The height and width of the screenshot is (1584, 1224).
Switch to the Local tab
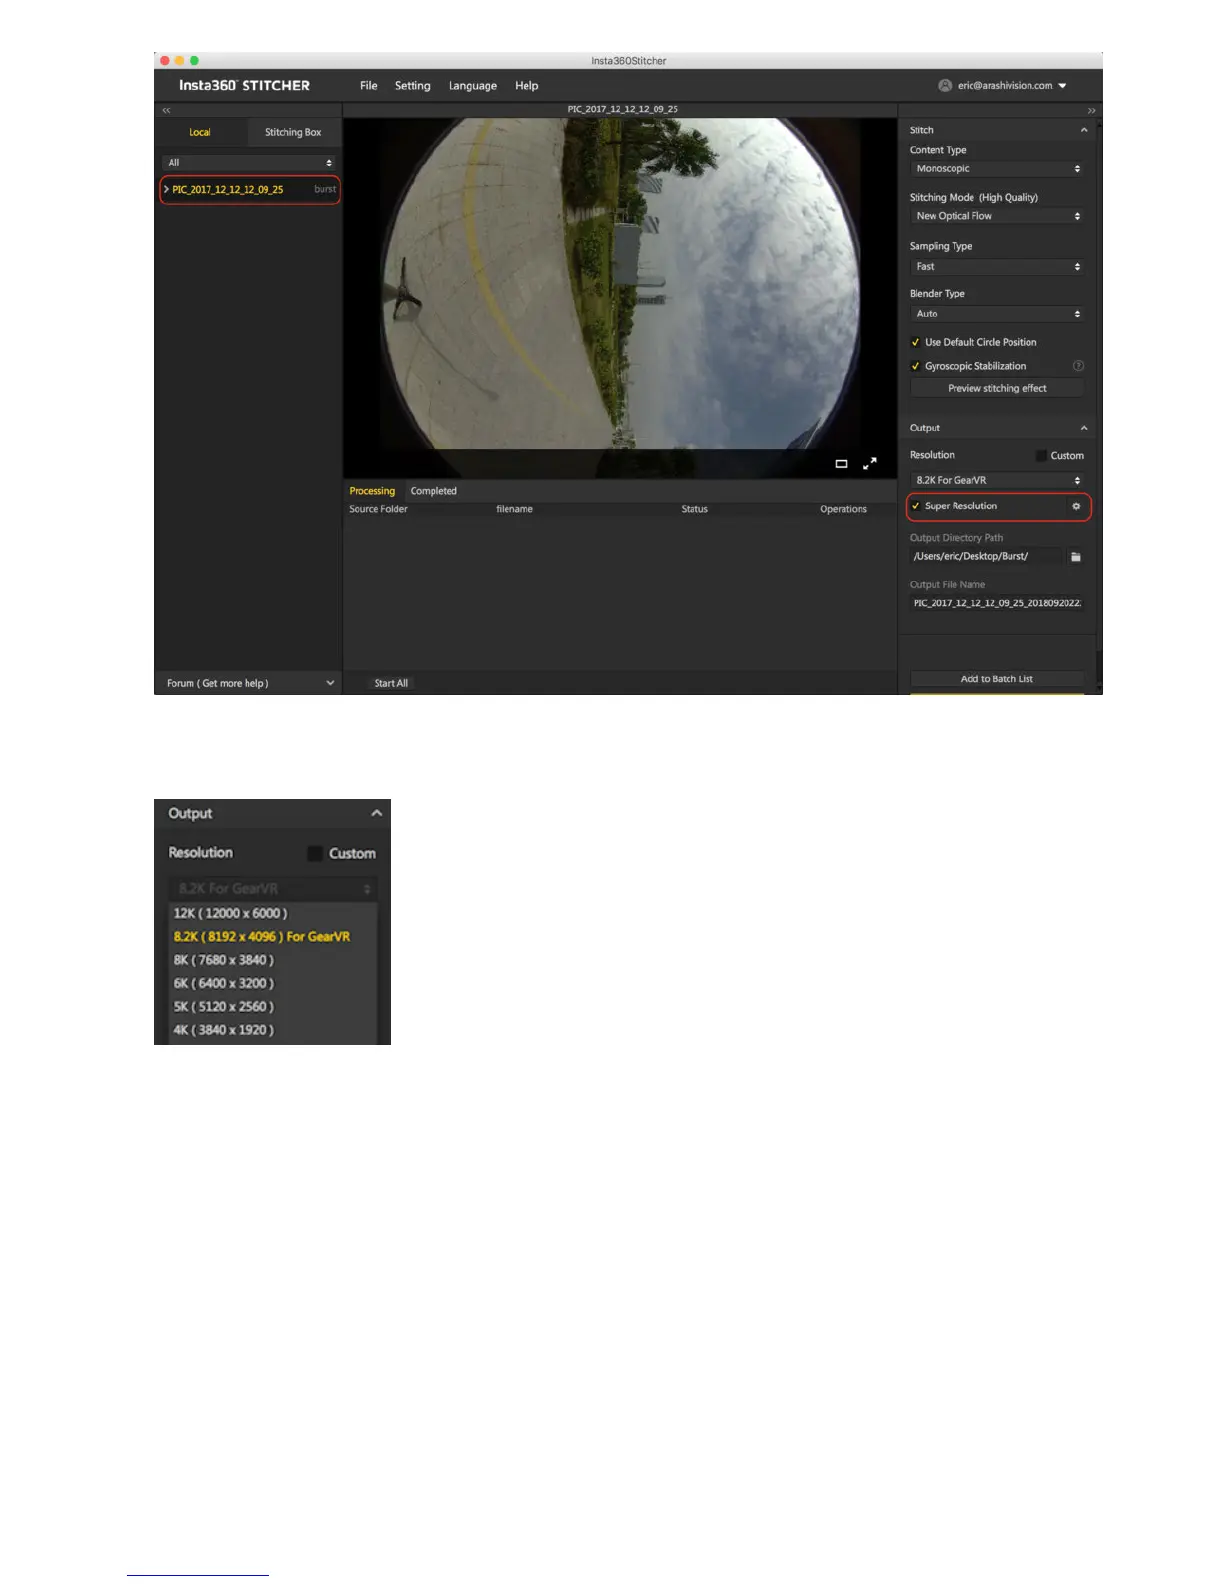tap(200, 132)
